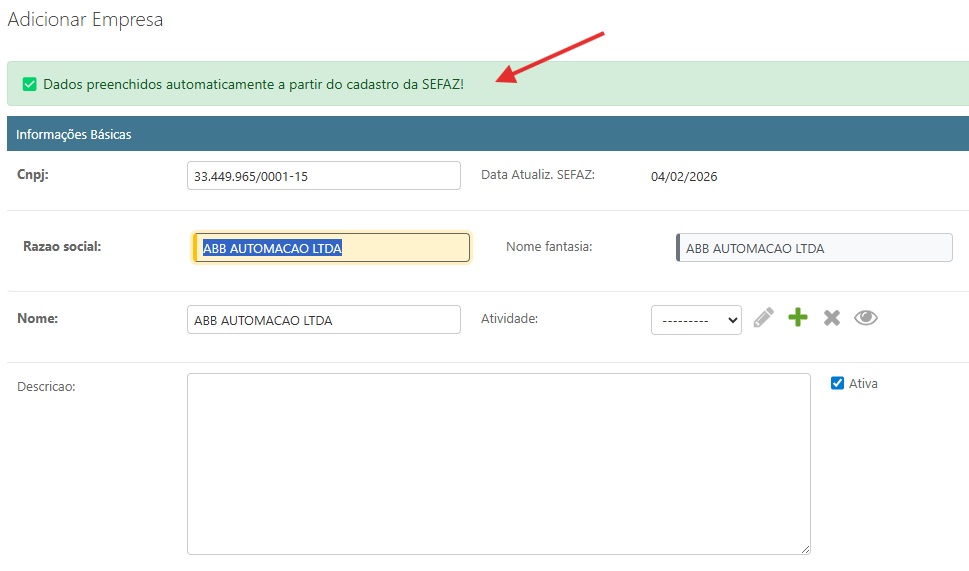Click into the Cnpj field
The image size is (969, 571).
(323, 176)
